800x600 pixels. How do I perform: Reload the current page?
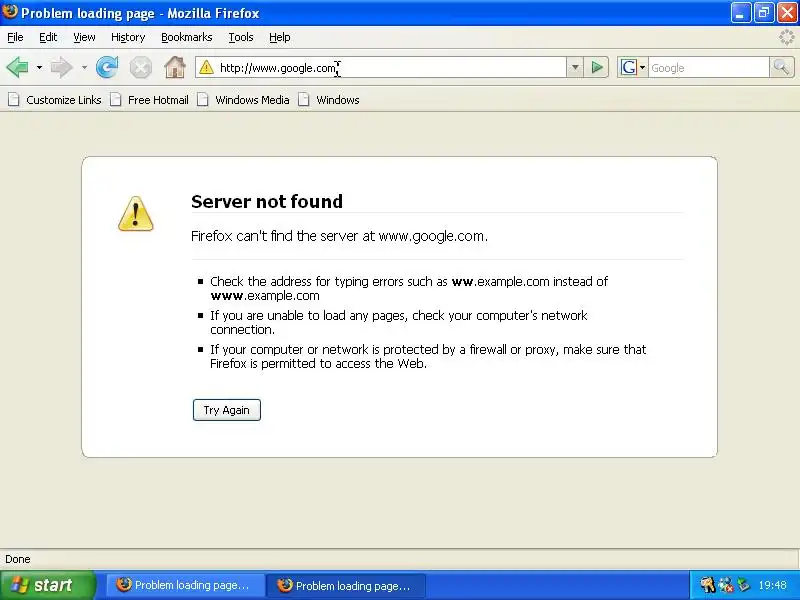[x=107, y=67]
